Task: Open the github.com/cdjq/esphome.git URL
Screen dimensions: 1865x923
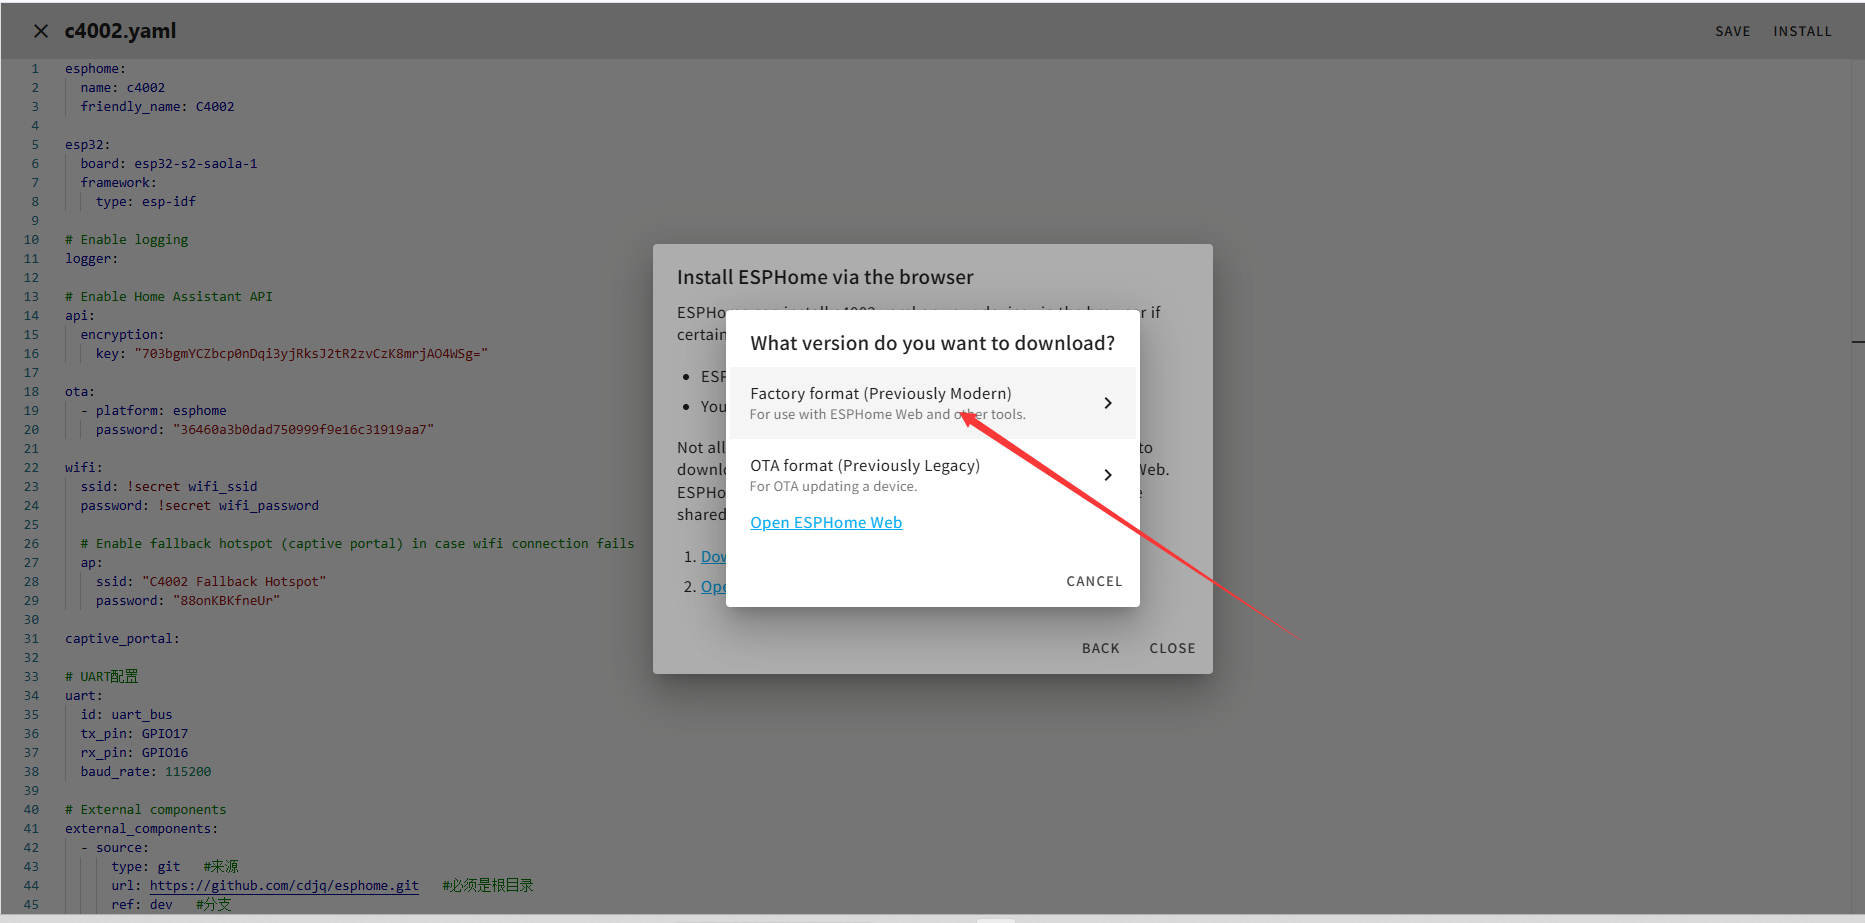Action: [x=284, y=885]
